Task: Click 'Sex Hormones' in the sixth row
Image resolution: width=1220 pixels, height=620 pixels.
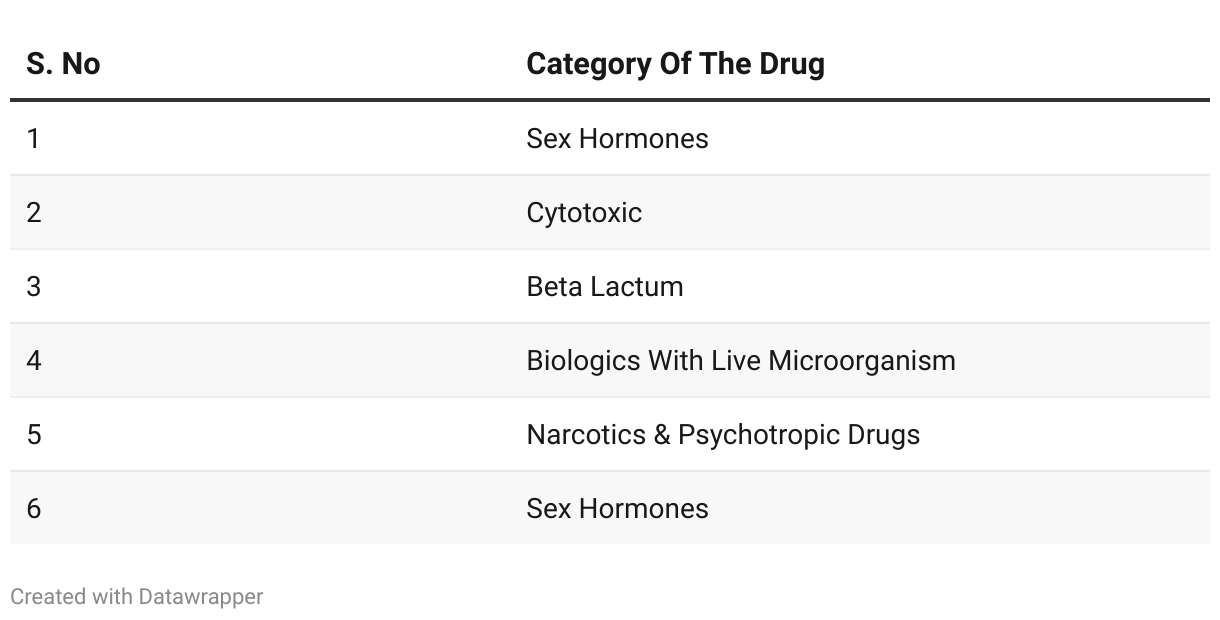Action: pyautogui.click(x=617, y=508)
